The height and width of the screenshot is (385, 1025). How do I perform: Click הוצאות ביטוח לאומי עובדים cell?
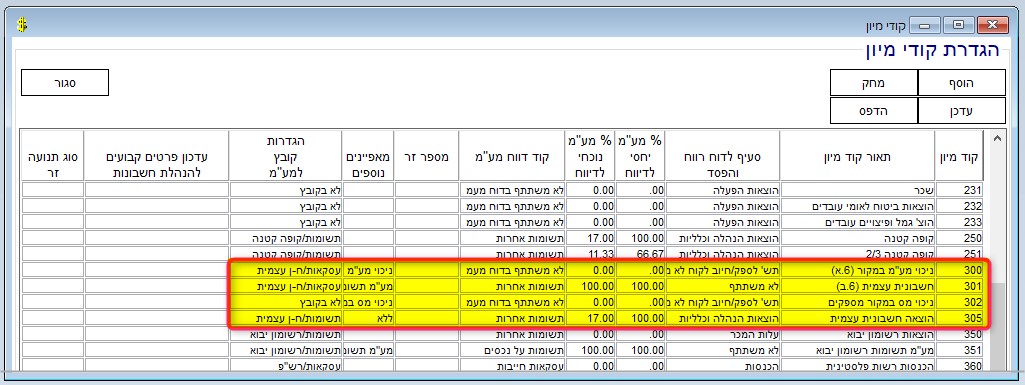click(858, 206)
